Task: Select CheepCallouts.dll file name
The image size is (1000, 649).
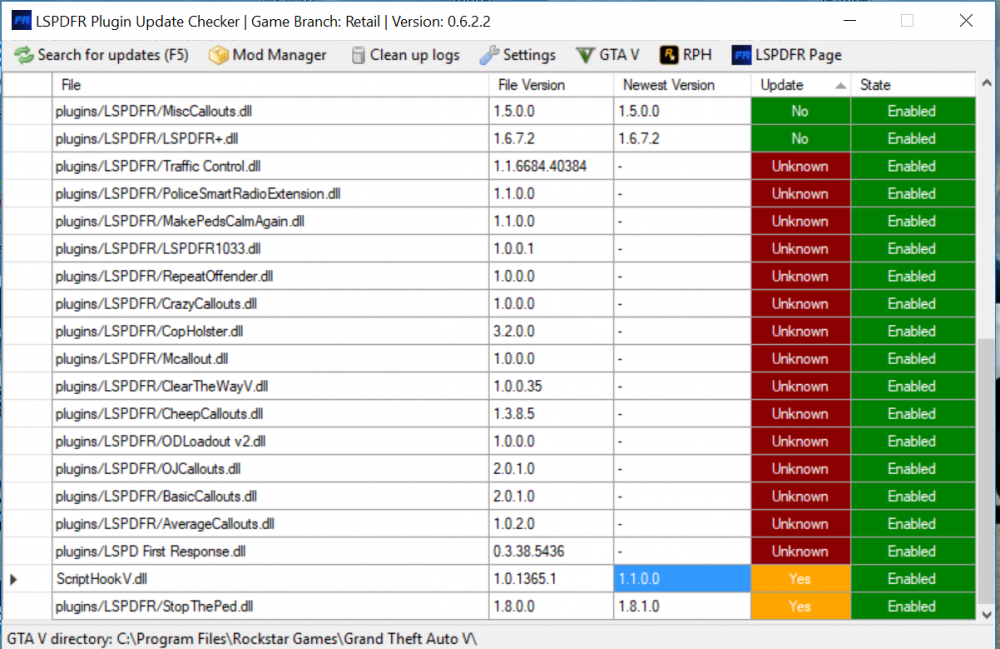Action: 159,414
